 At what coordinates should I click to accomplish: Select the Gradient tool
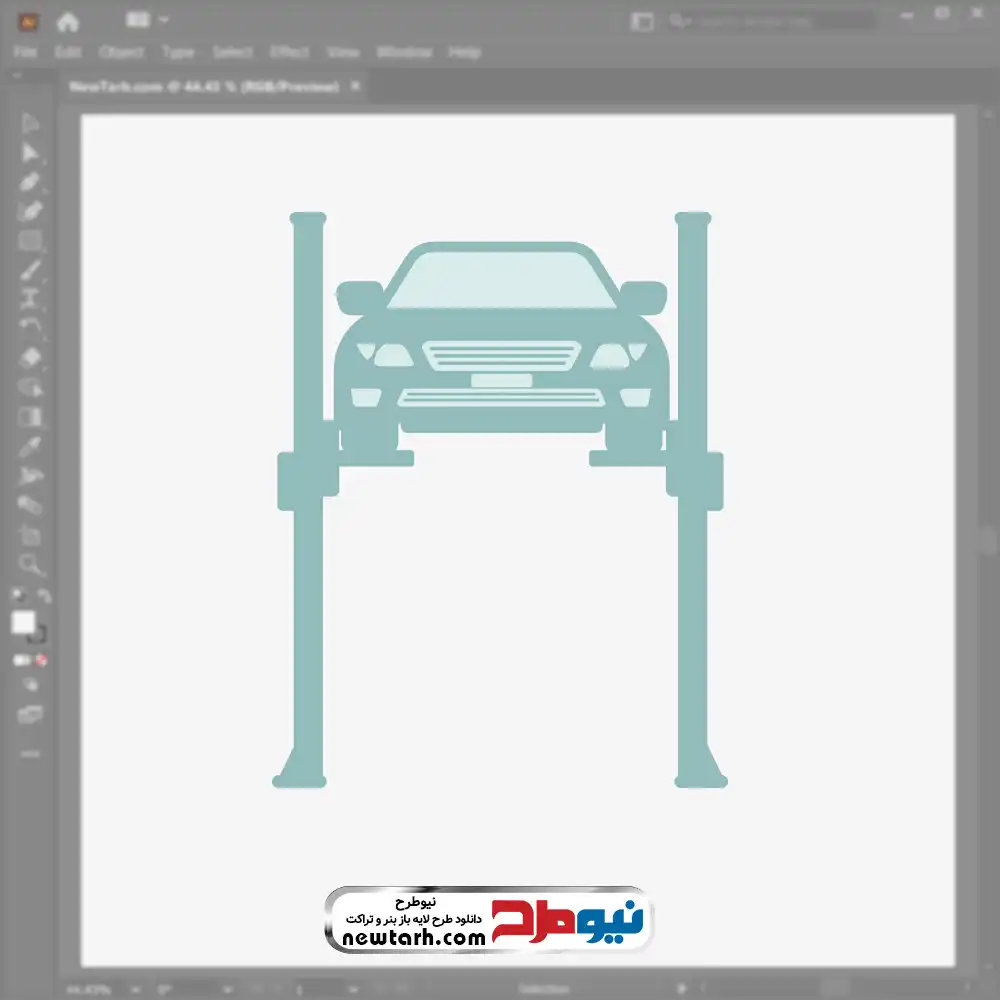click(x=30, y=417)
